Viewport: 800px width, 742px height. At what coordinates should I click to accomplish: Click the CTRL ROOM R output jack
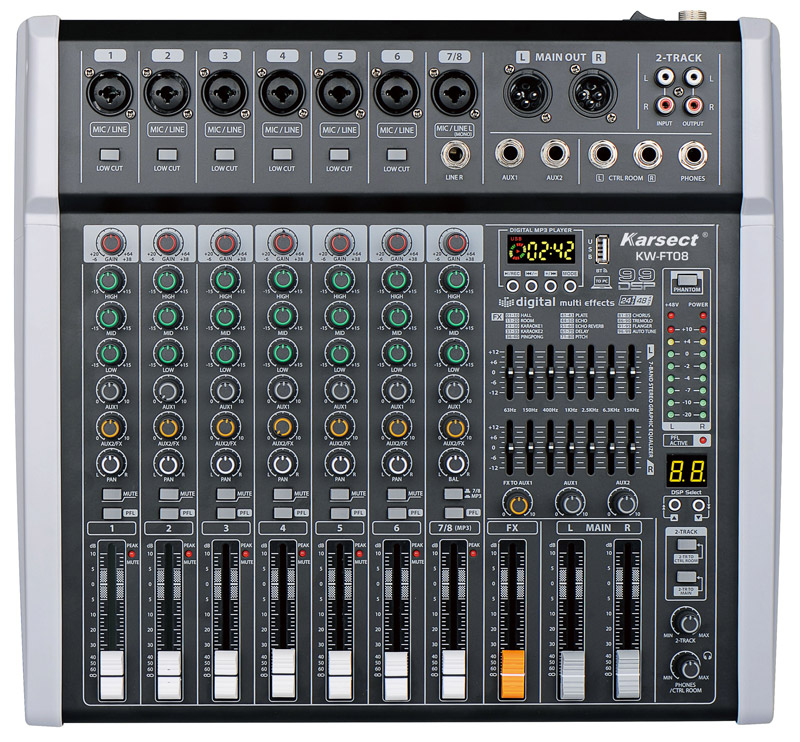(x=647, y=154)
